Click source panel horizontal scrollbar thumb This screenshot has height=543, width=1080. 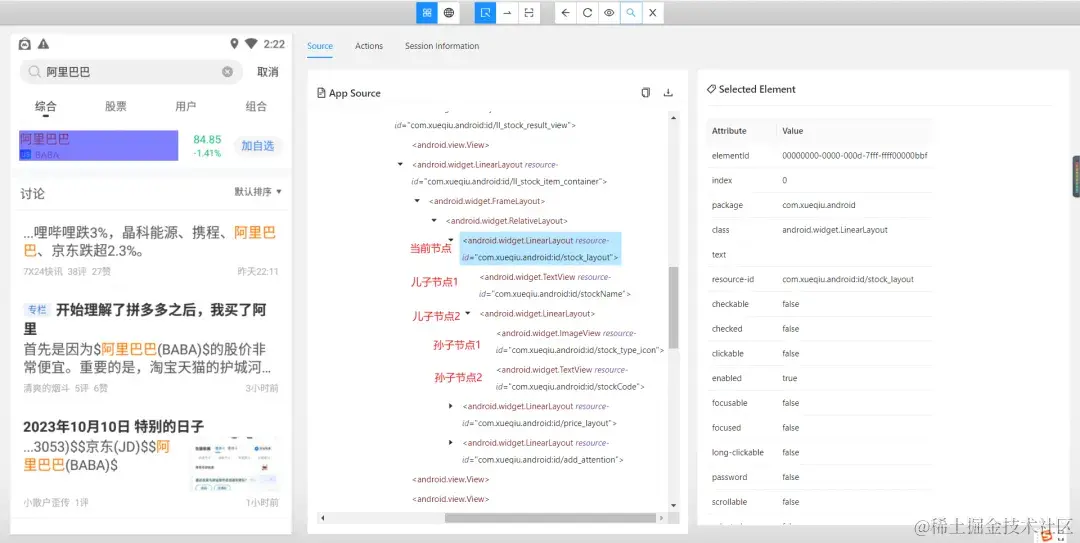tap(550, 518)
